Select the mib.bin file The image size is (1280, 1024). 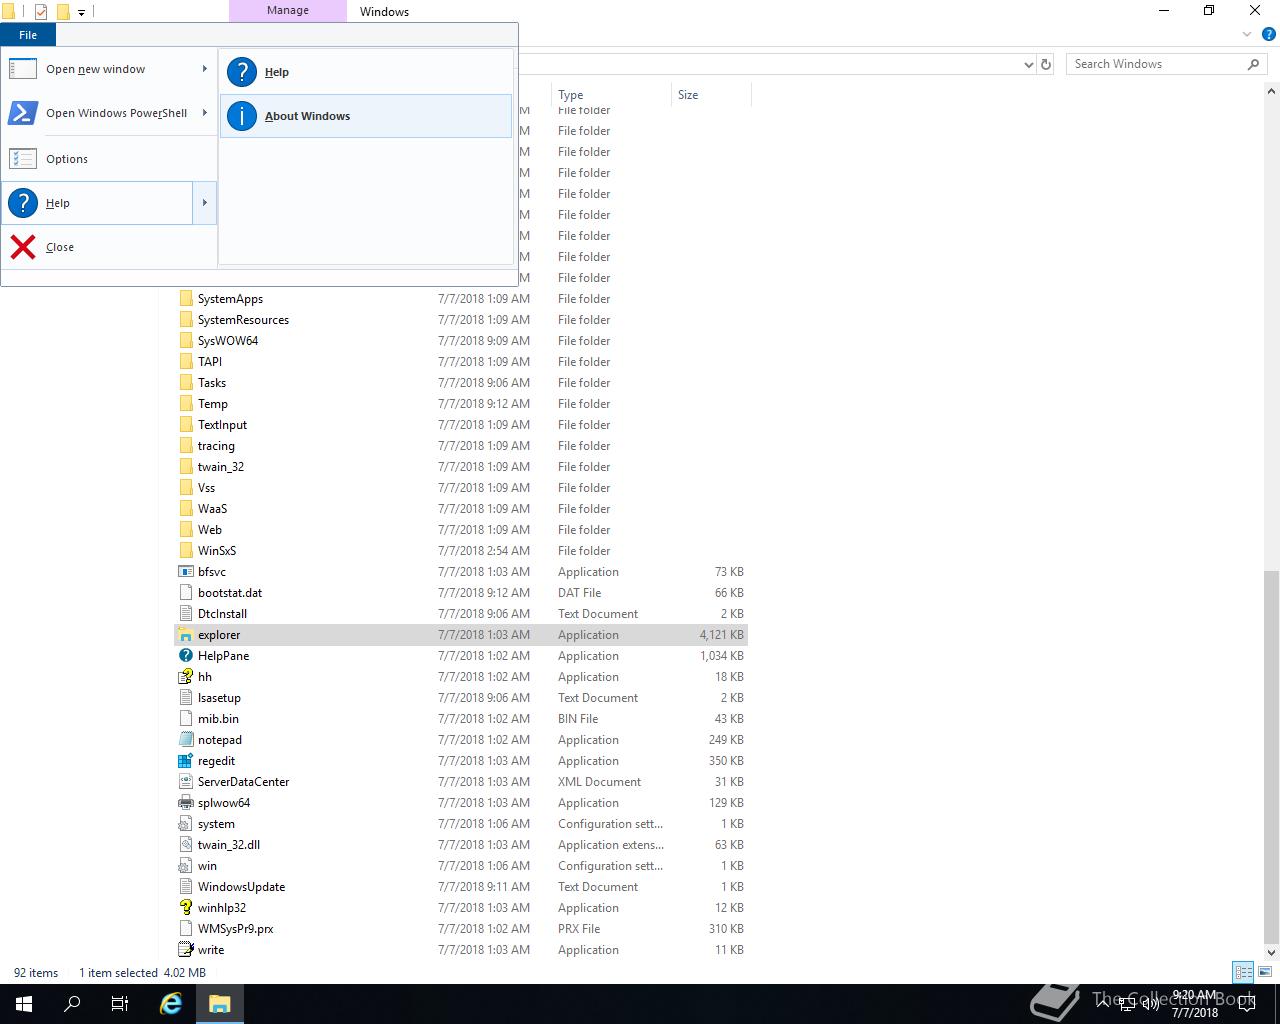click(x=218, y=719)
